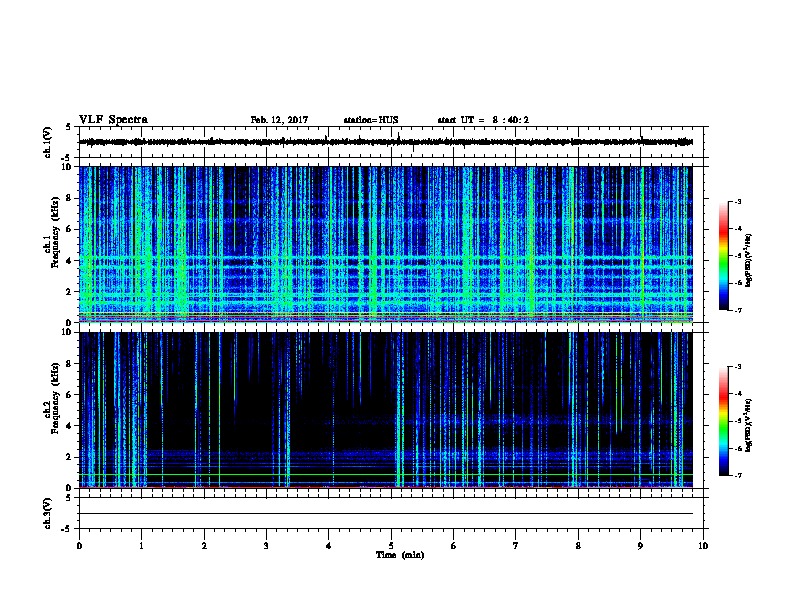Click time axis tick label 8

pos(578,545)
